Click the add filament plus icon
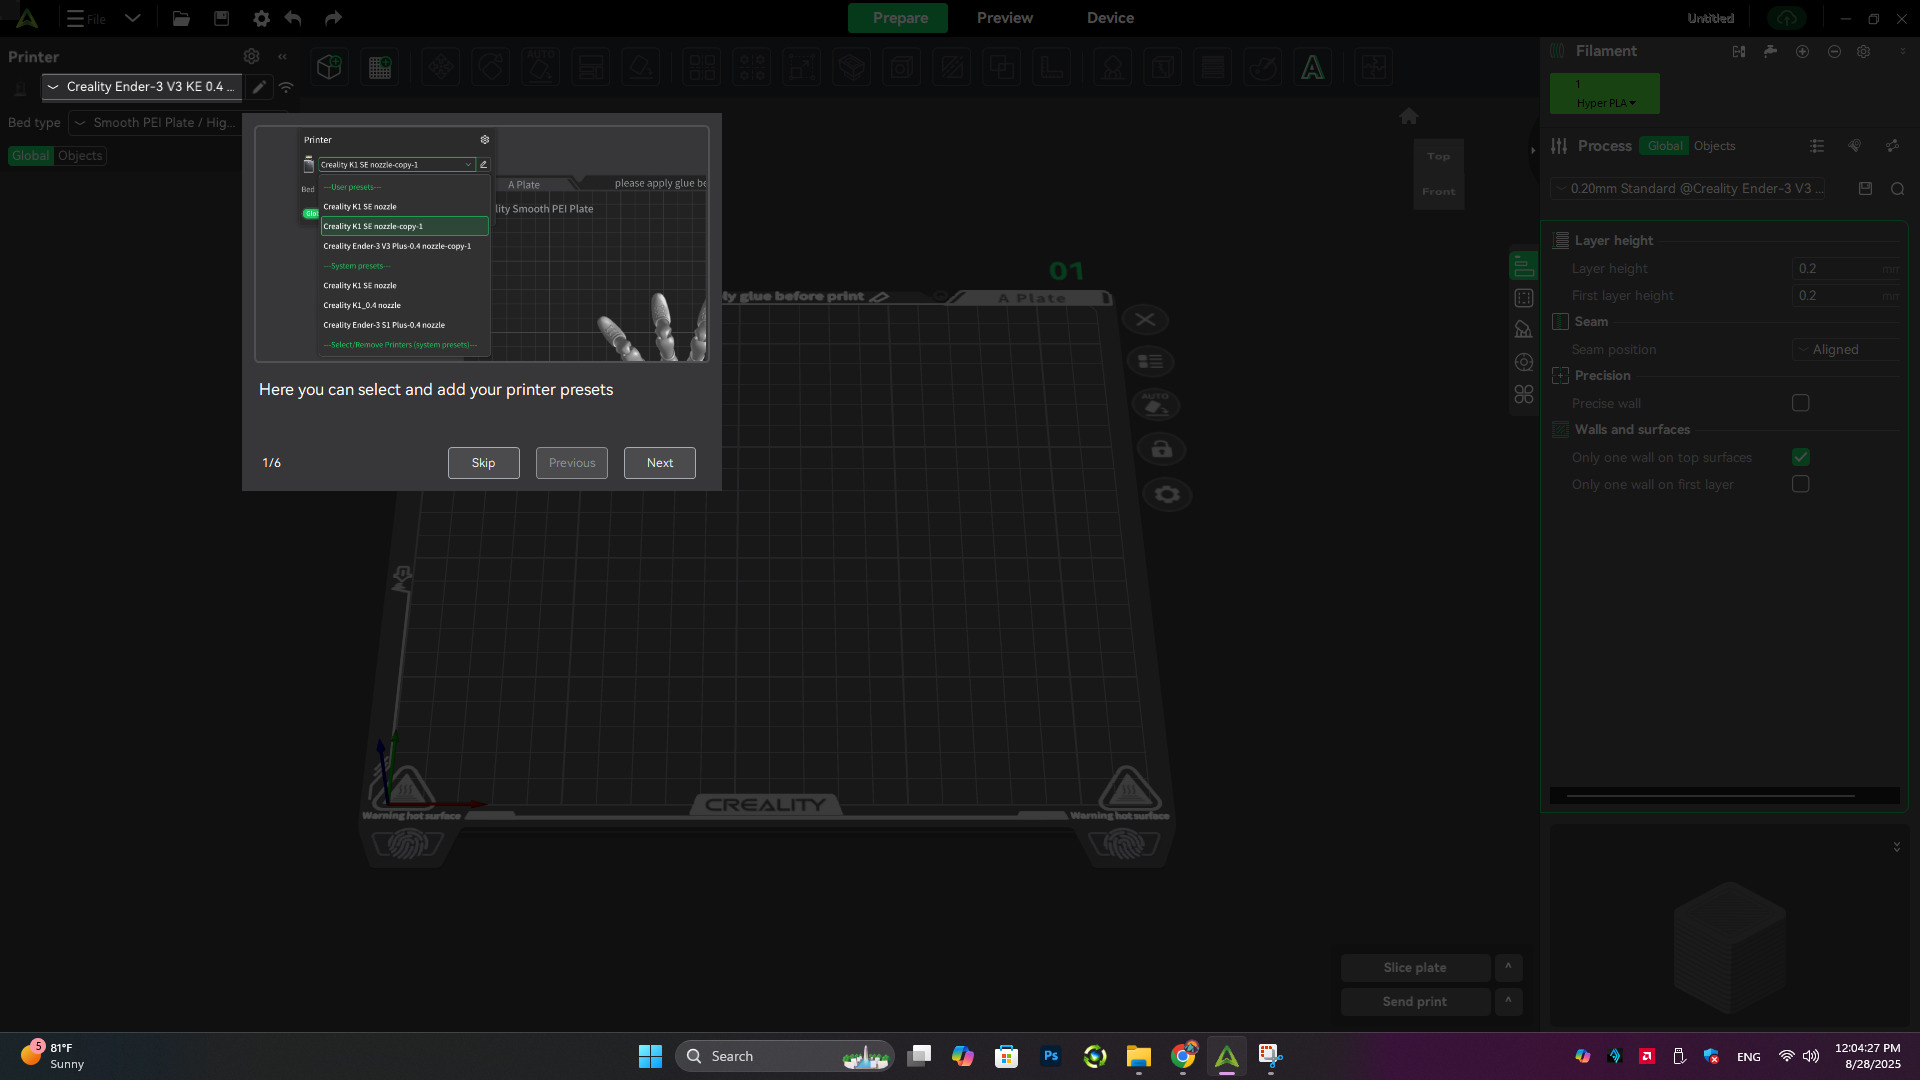This screenshot has height=1080, width=1920. coord(1802,51)
